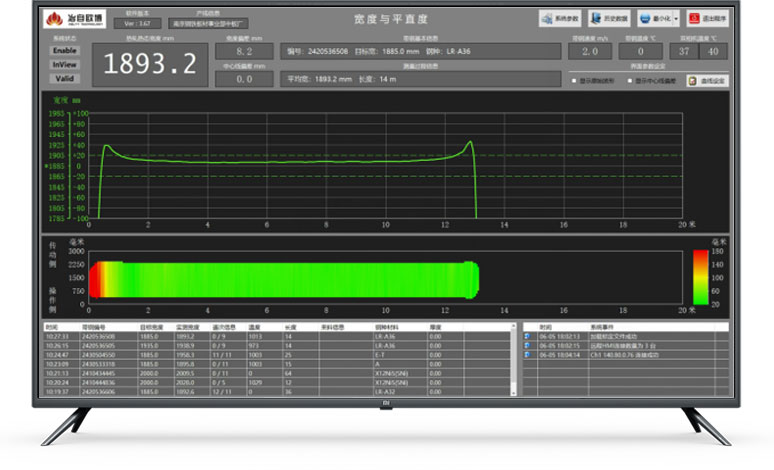Click the info icon beside the 10:02:15 event
The height and width of the screenshot is (470, 774).
point(528,345)
